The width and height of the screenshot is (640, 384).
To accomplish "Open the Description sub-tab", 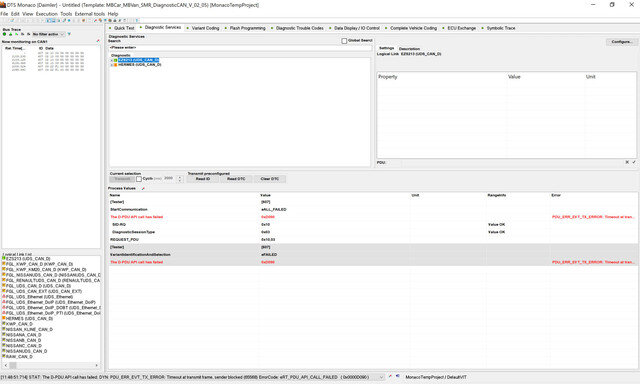I will coord(409,49).
